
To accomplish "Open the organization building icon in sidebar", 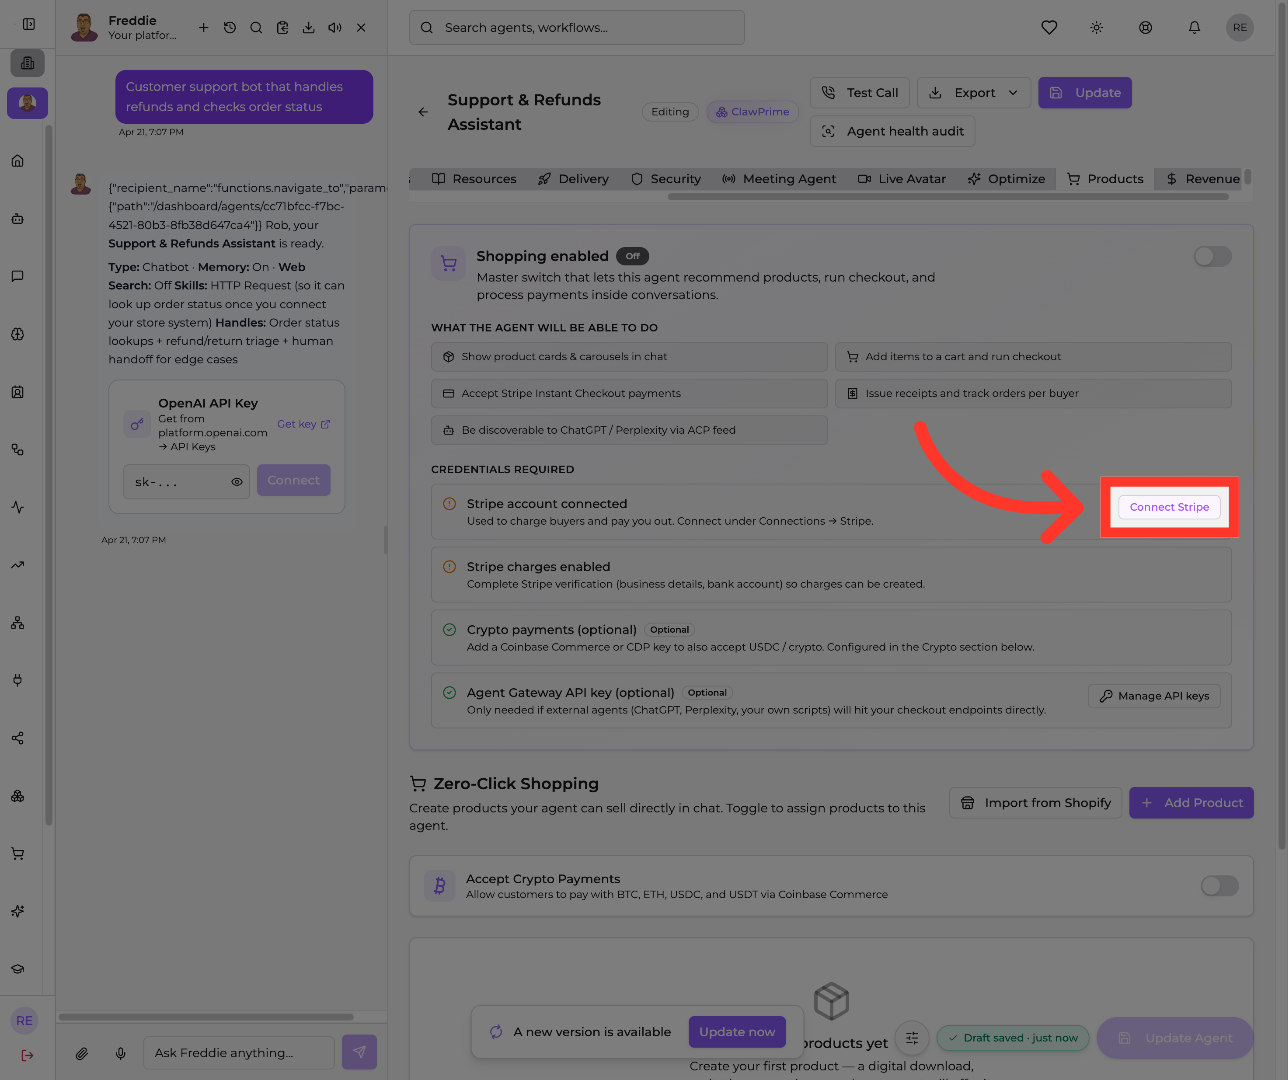I will [27, 63].
